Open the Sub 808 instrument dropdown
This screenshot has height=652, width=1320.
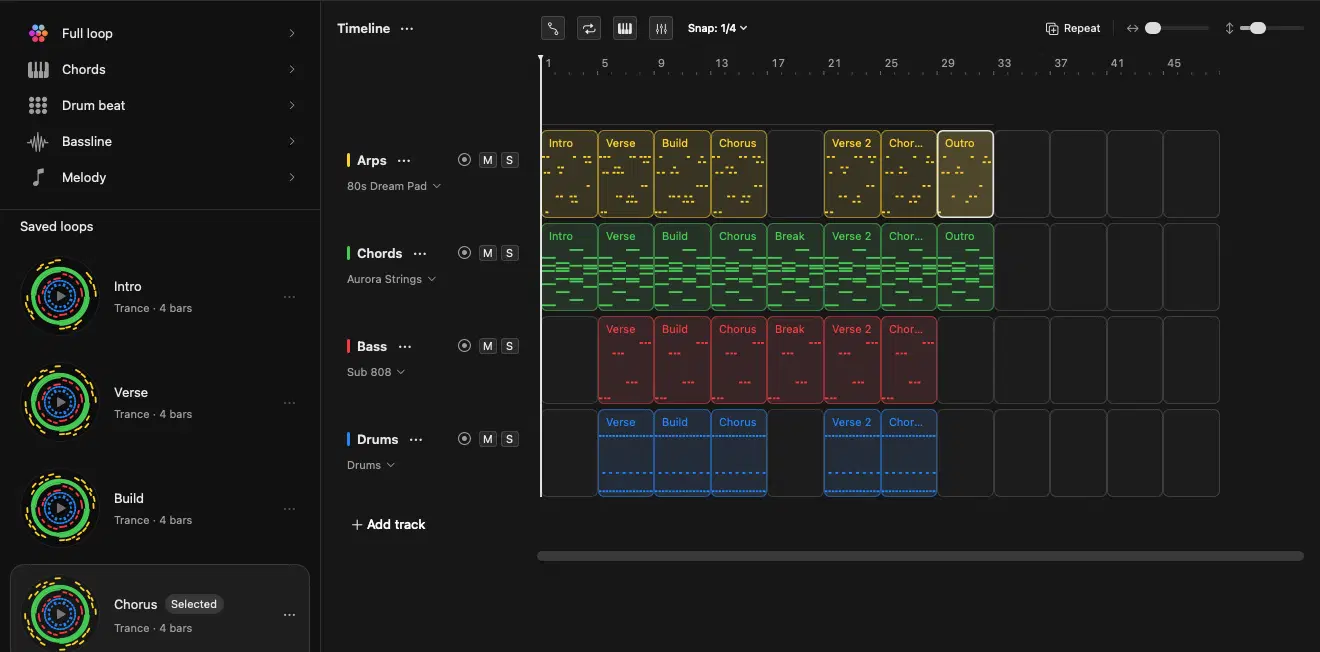(x=375, y=372)
